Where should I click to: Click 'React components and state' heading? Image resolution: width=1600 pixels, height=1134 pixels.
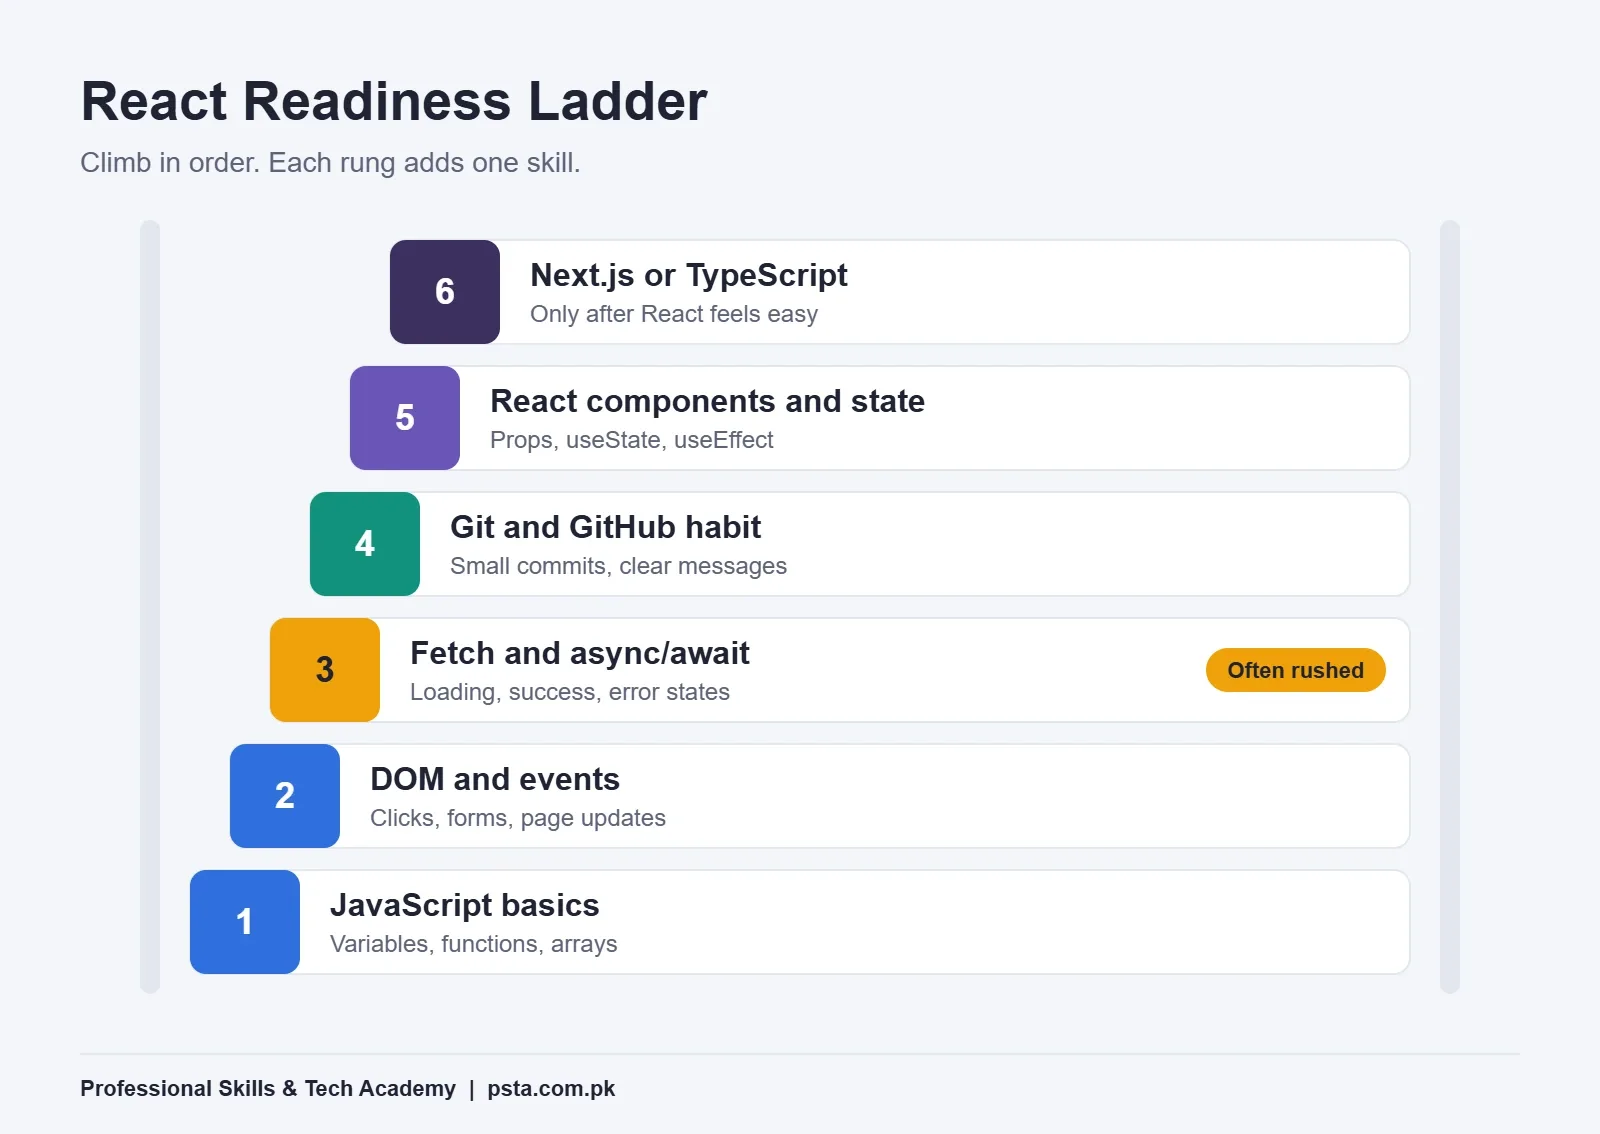(x=707, y=401)
